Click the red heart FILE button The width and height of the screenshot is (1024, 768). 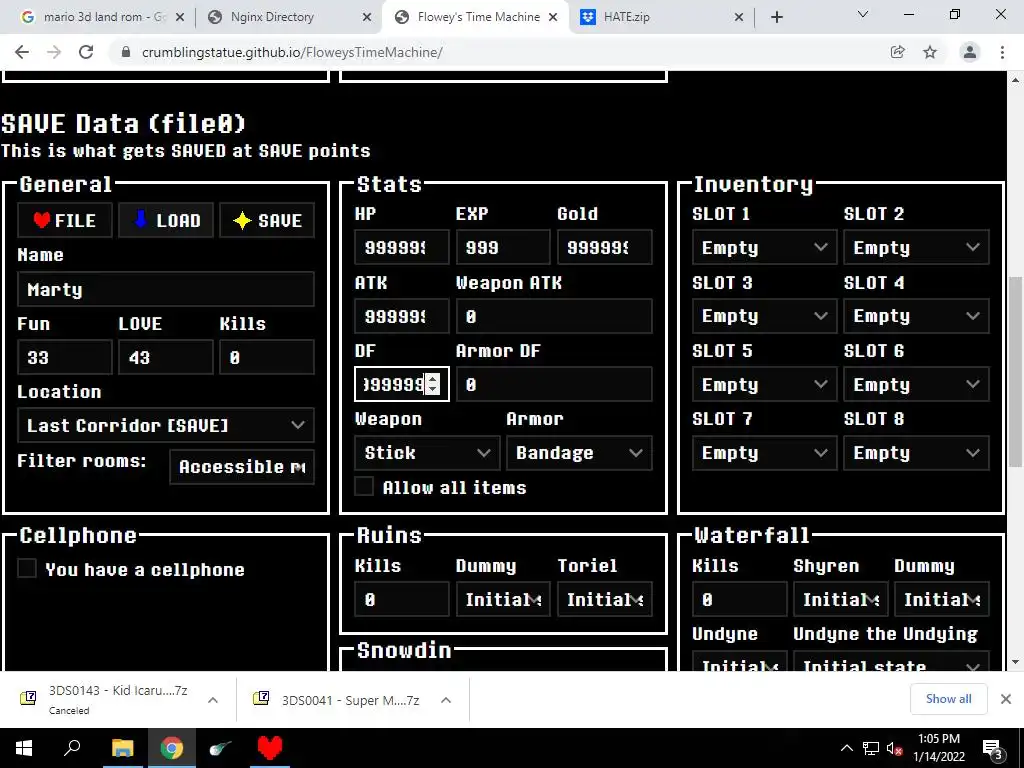65,220
